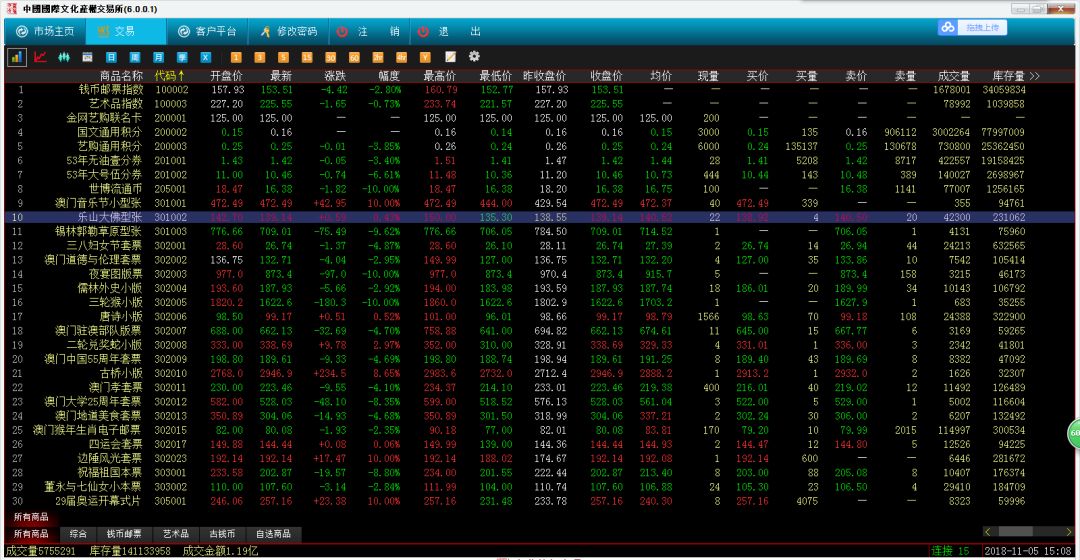Select the monthly (月) period icon
Viewport: 1080px width, 560px height.
pos(158,57)
